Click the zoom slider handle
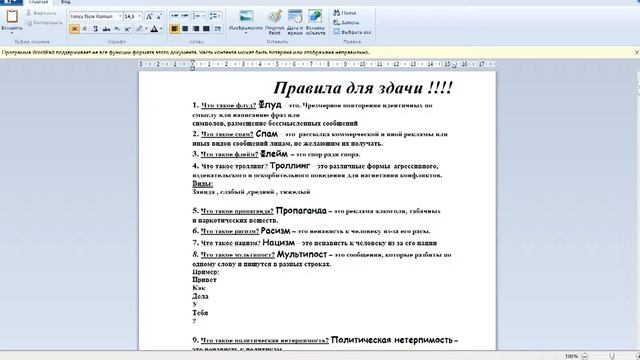640x360 pixels. (x=611, y=356)
